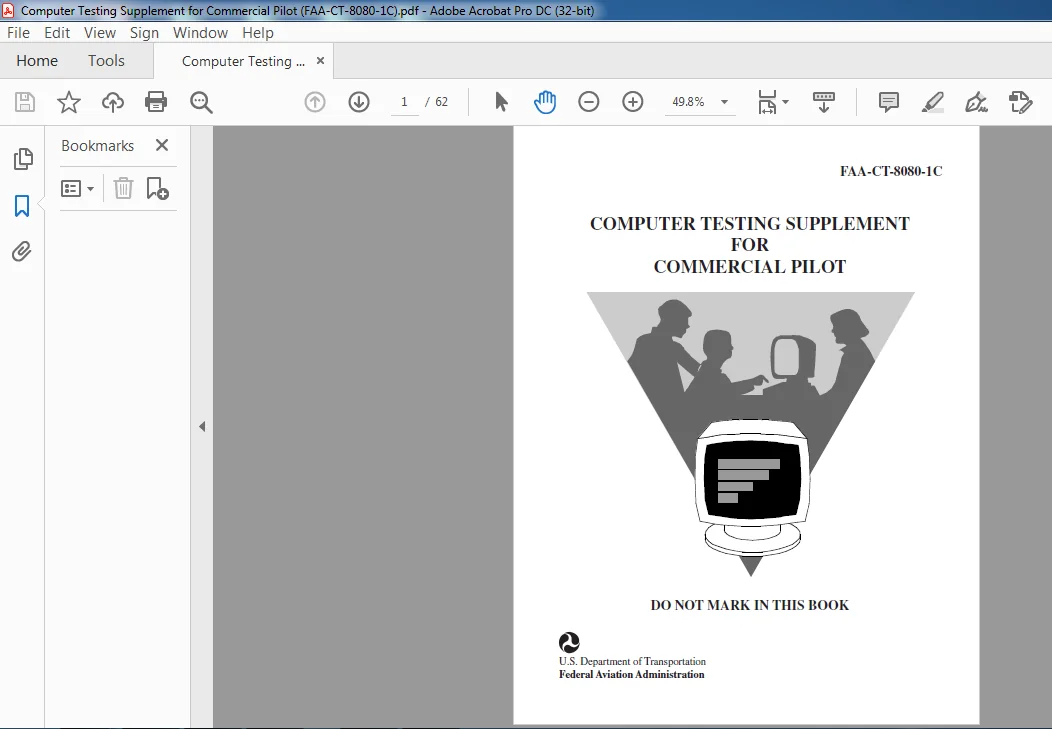Open the bookmark options list menu
Viewport: 1052px width, 729px height.
pos(77,188)
